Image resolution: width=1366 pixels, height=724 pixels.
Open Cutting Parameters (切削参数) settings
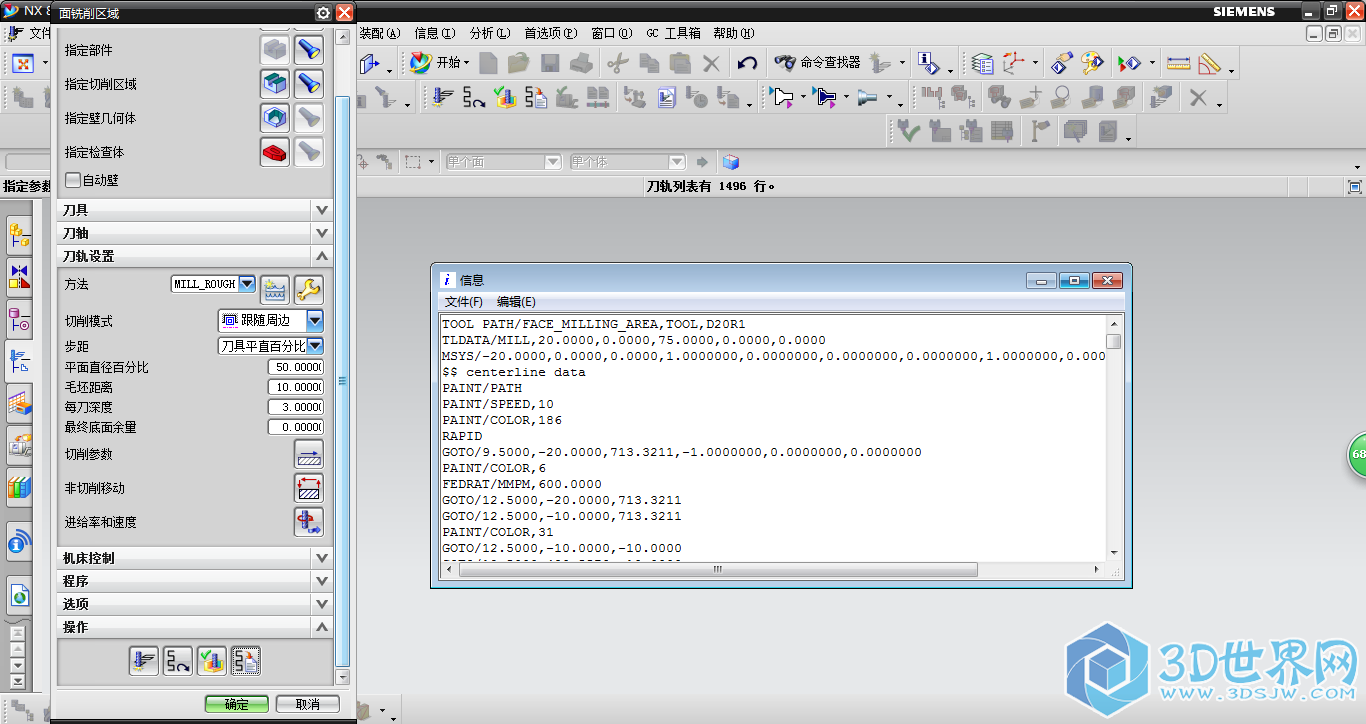pyautogui.click(x=308, y=454)
